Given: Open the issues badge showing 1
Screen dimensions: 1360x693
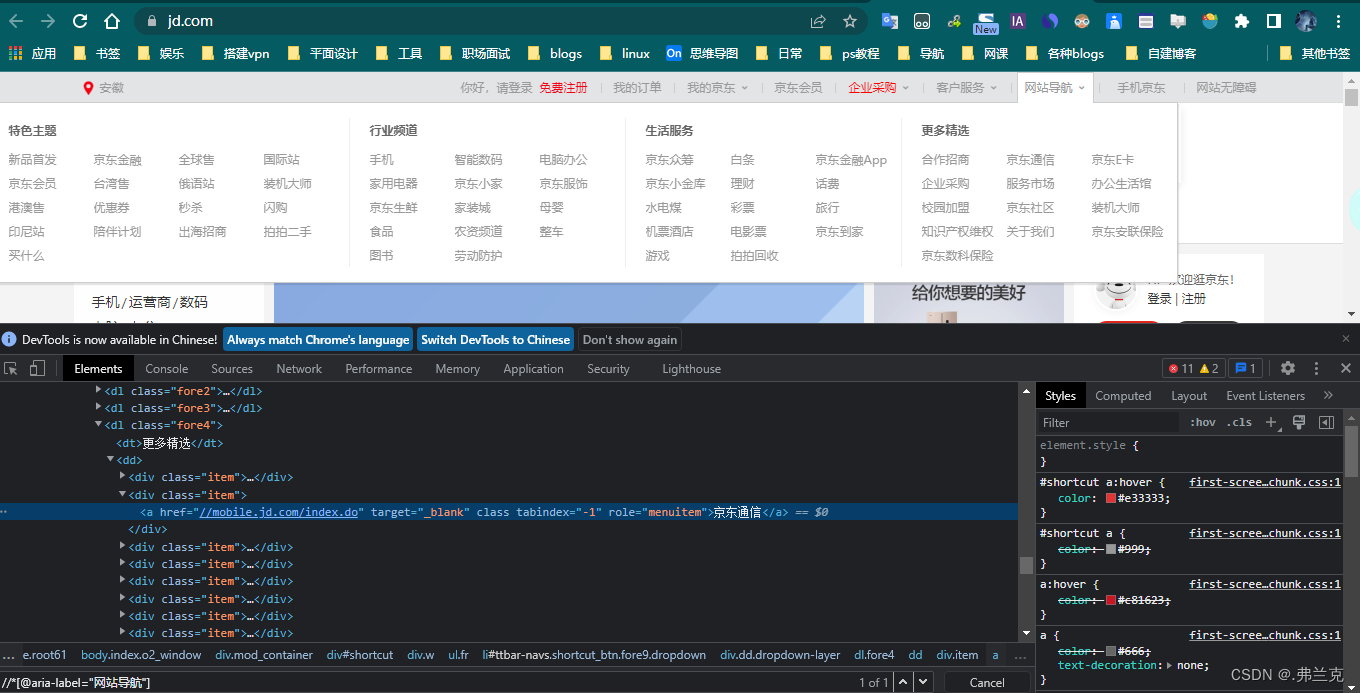Looking at the screenshot, I should (1245, 369).
